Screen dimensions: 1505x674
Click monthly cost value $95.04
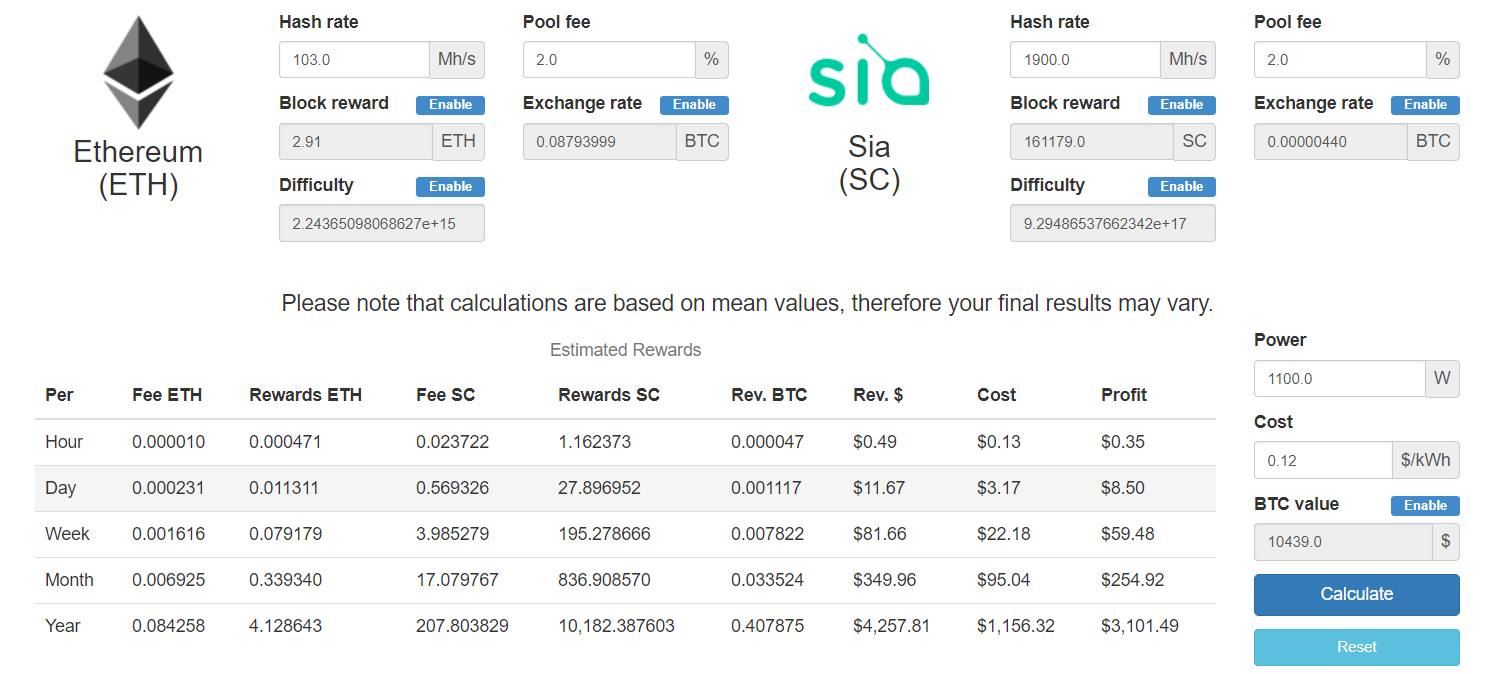(1004, 580)
